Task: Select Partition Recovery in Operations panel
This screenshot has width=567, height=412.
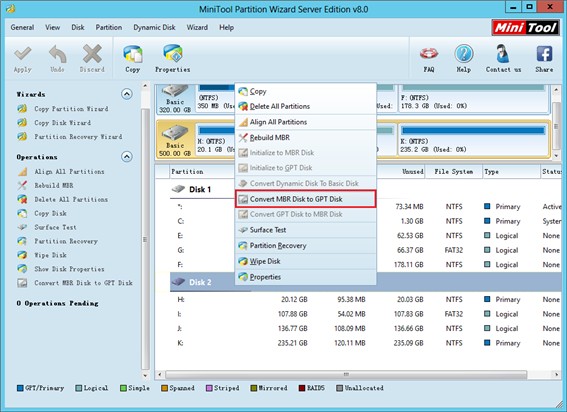Action: 66,241
